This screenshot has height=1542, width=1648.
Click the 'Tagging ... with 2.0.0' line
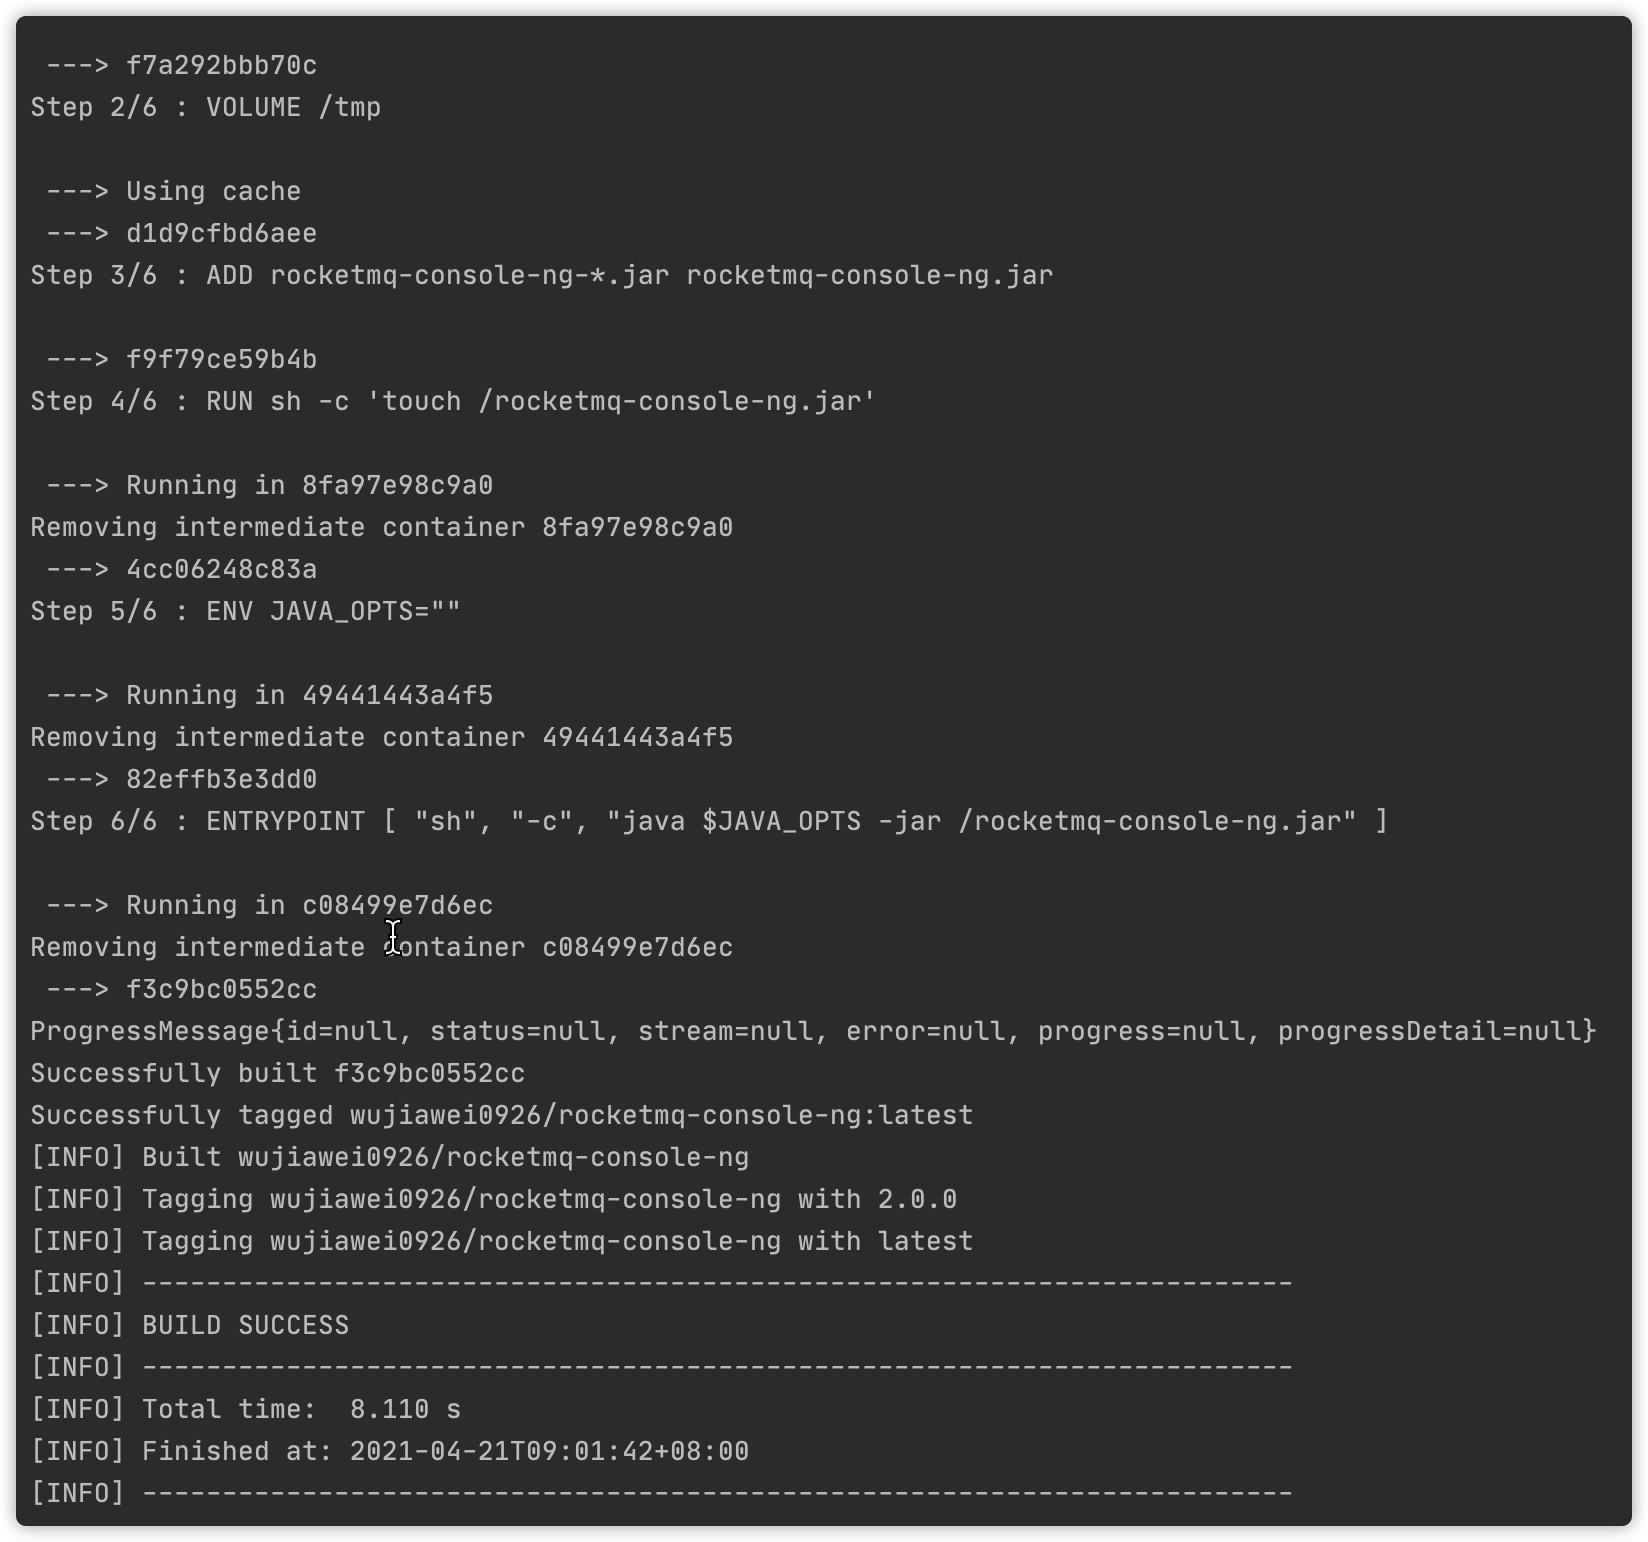(x=494, y=1199)
